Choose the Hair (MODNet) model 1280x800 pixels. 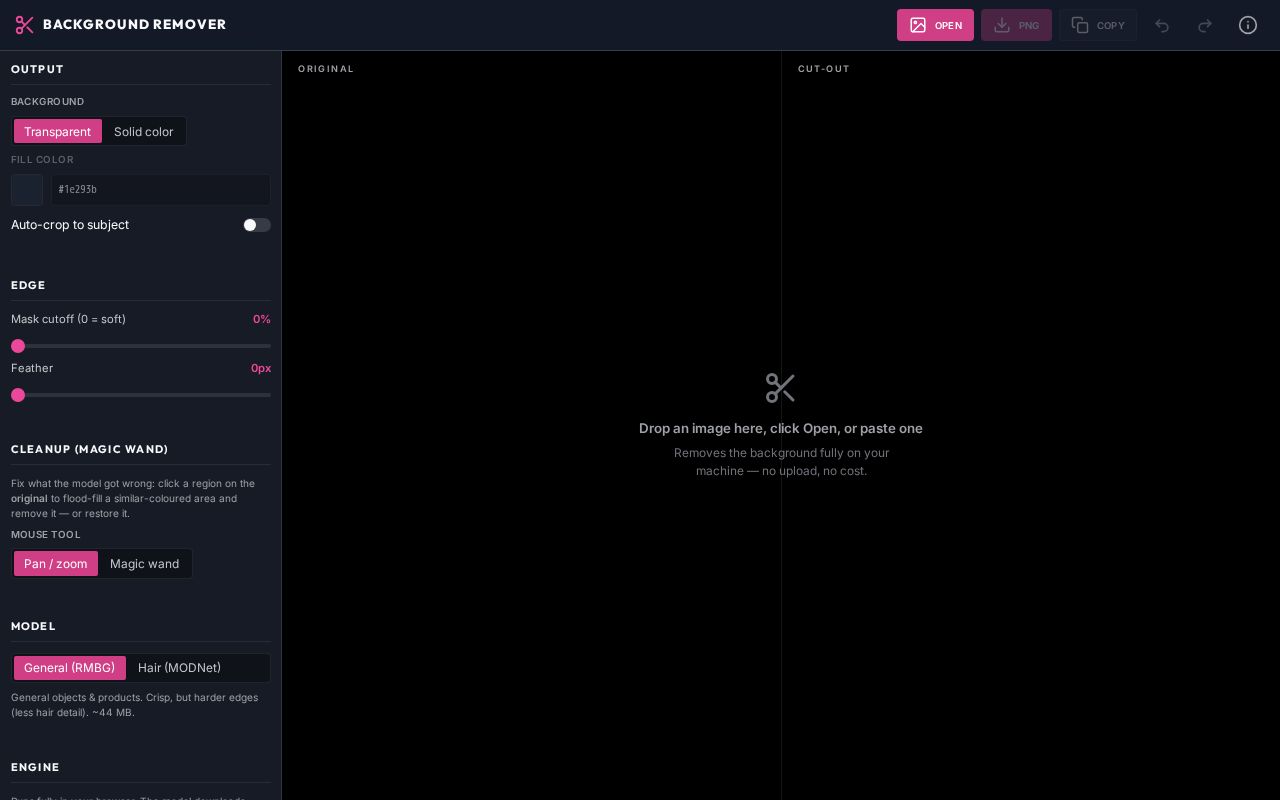(179, 667)
